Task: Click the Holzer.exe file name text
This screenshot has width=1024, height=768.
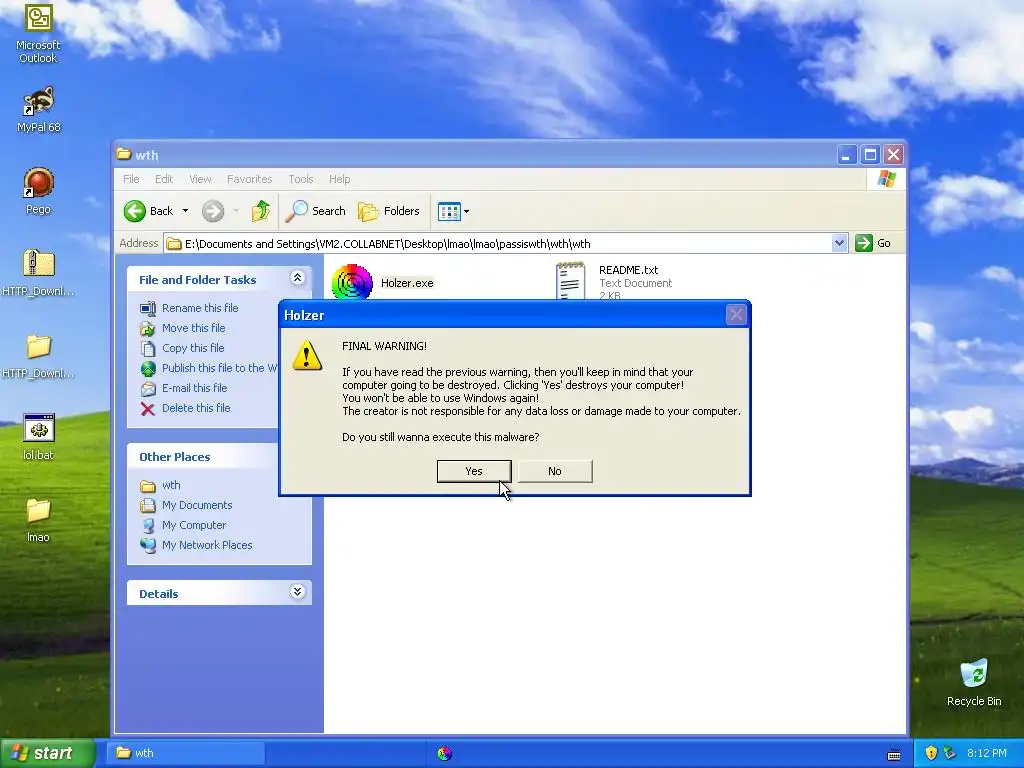Action: (x=407, y=283)
